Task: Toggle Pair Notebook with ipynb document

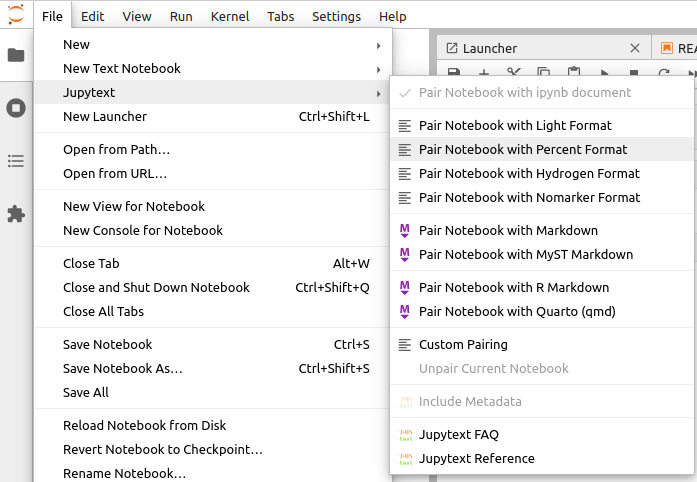Action: click(x=542, y=92)
